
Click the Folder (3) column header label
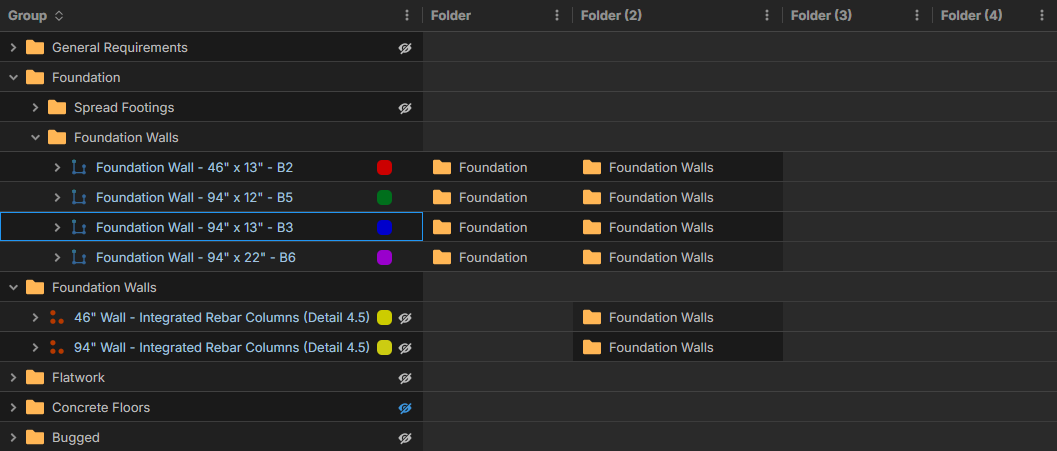click(x=821, y=16)
